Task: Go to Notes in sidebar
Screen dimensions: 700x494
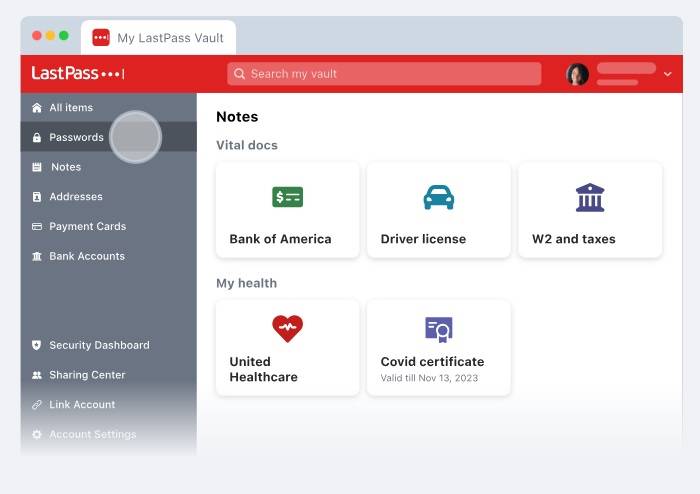Action: click(x=109, y=167)
